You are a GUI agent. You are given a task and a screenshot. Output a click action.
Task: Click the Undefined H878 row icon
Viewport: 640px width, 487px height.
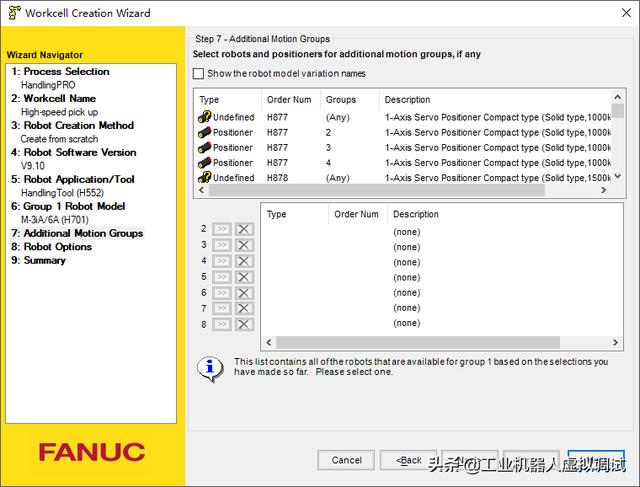pyautogui.click(x=204, y=178)
